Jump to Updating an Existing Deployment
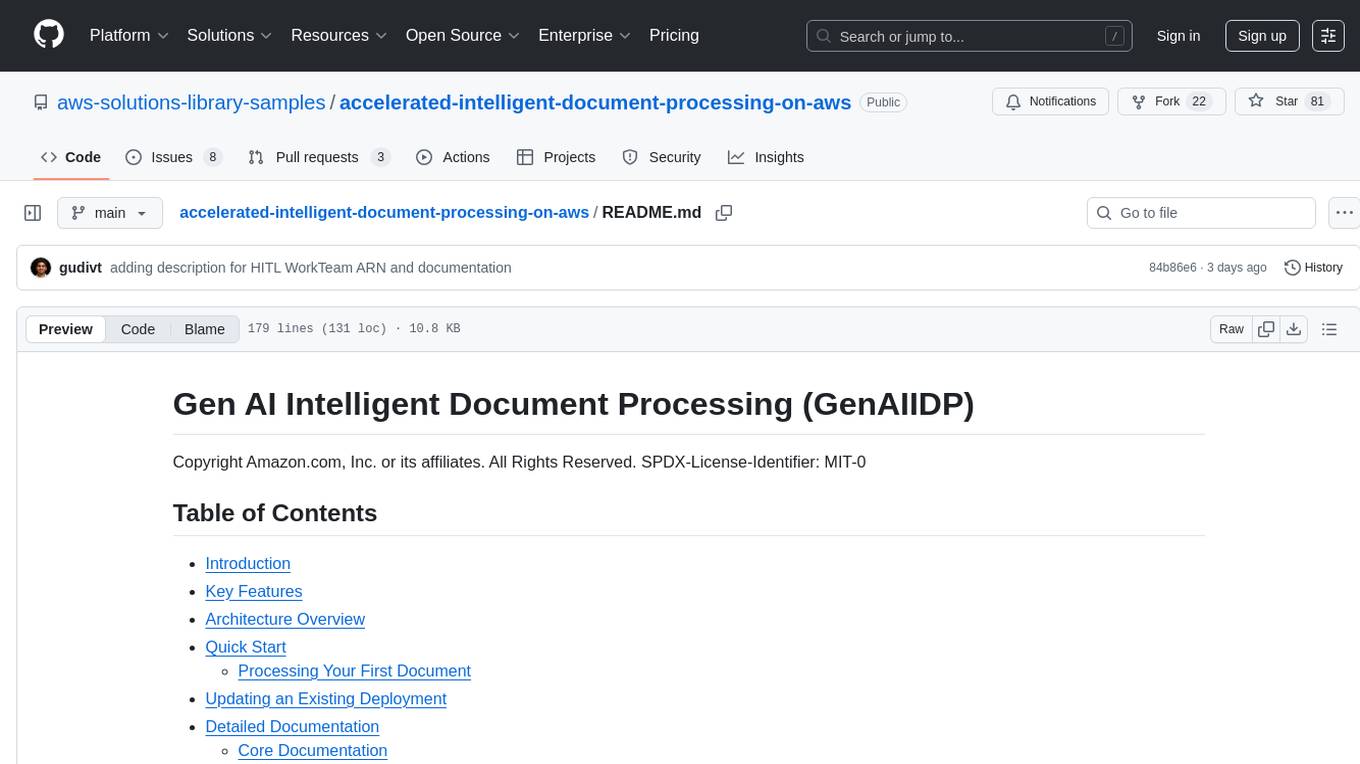This screenshot has width=1360, height=764. pyautogui.click(x=325, y=698)
